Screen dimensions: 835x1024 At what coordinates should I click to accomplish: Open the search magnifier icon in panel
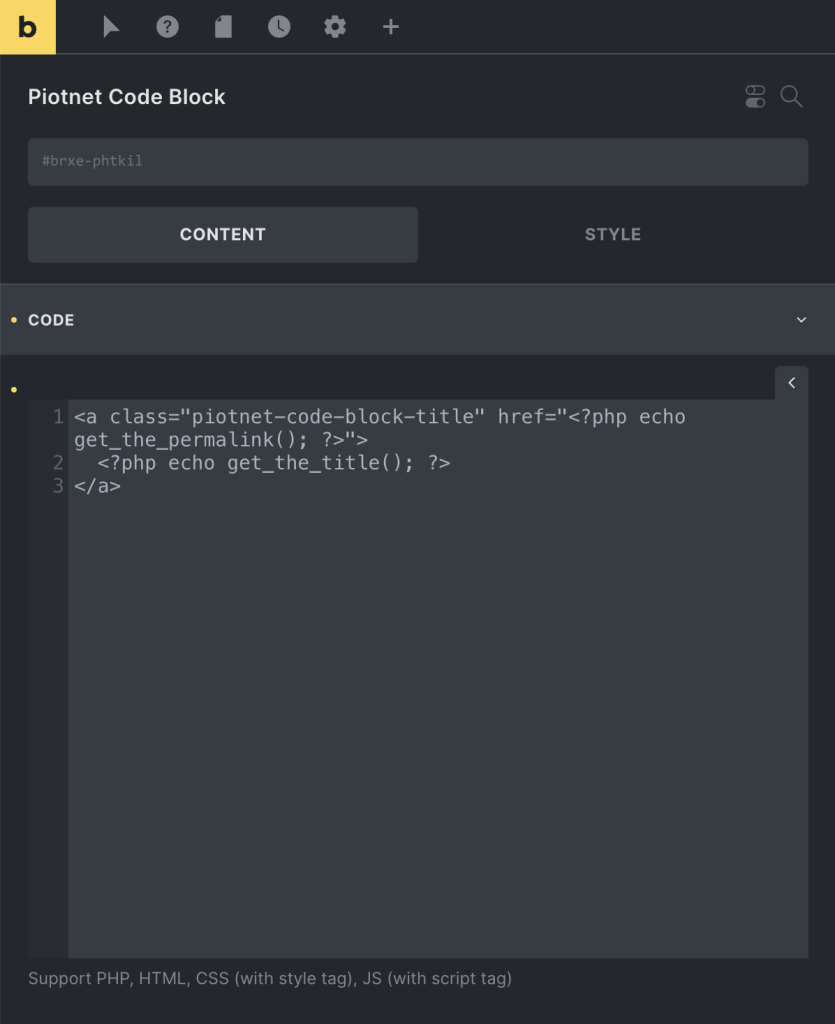coord(791,97)
